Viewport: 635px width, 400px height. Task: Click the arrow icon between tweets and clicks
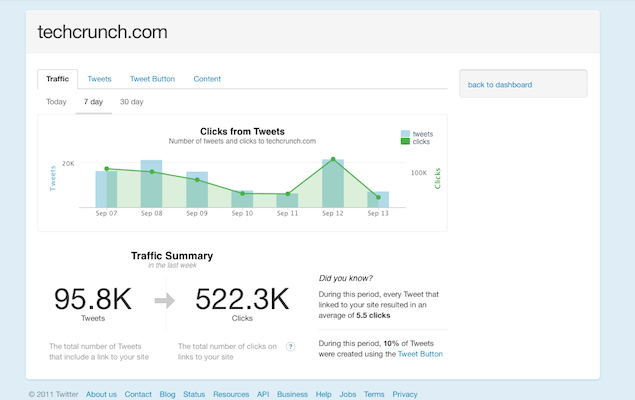pos(165,300)
